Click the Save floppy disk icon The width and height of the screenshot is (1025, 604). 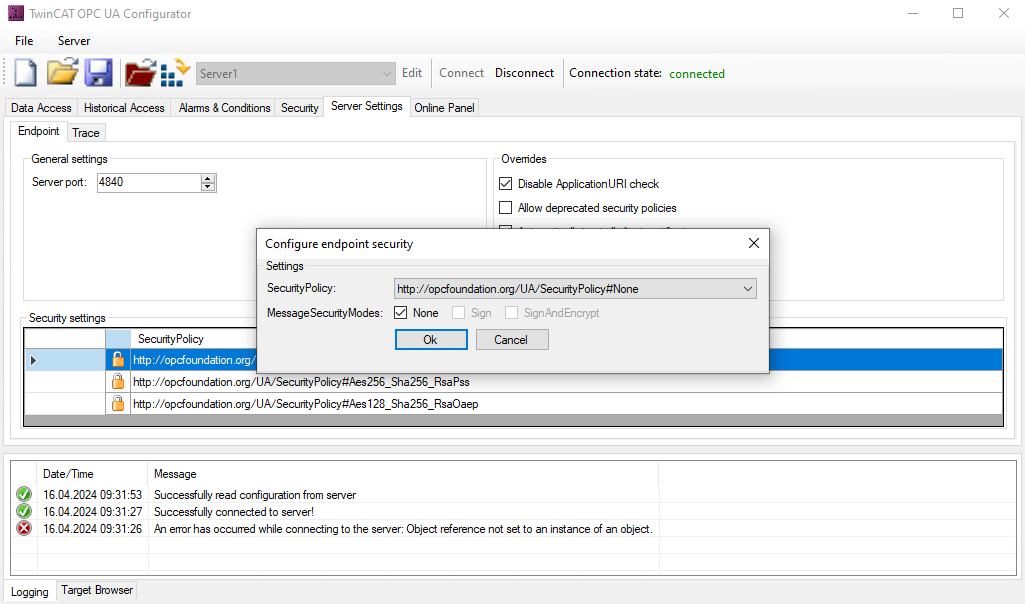tap(98, 73)
